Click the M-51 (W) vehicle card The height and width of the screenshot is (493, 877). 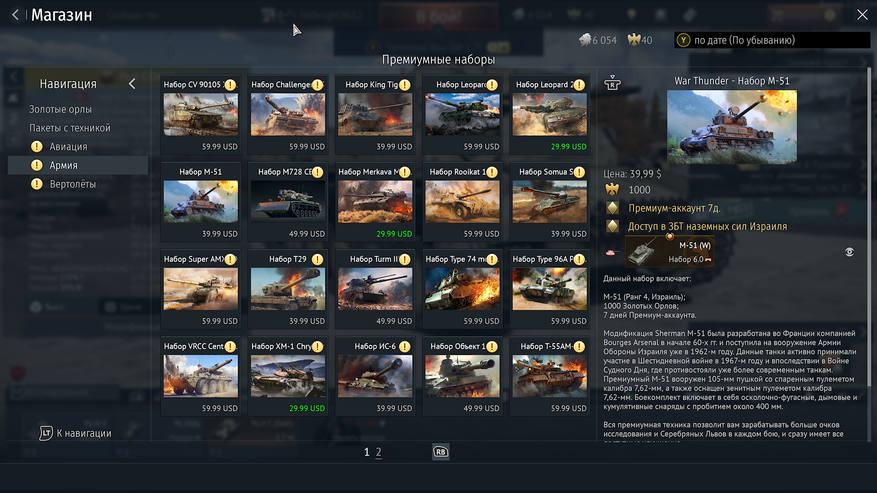click(669, 251)
